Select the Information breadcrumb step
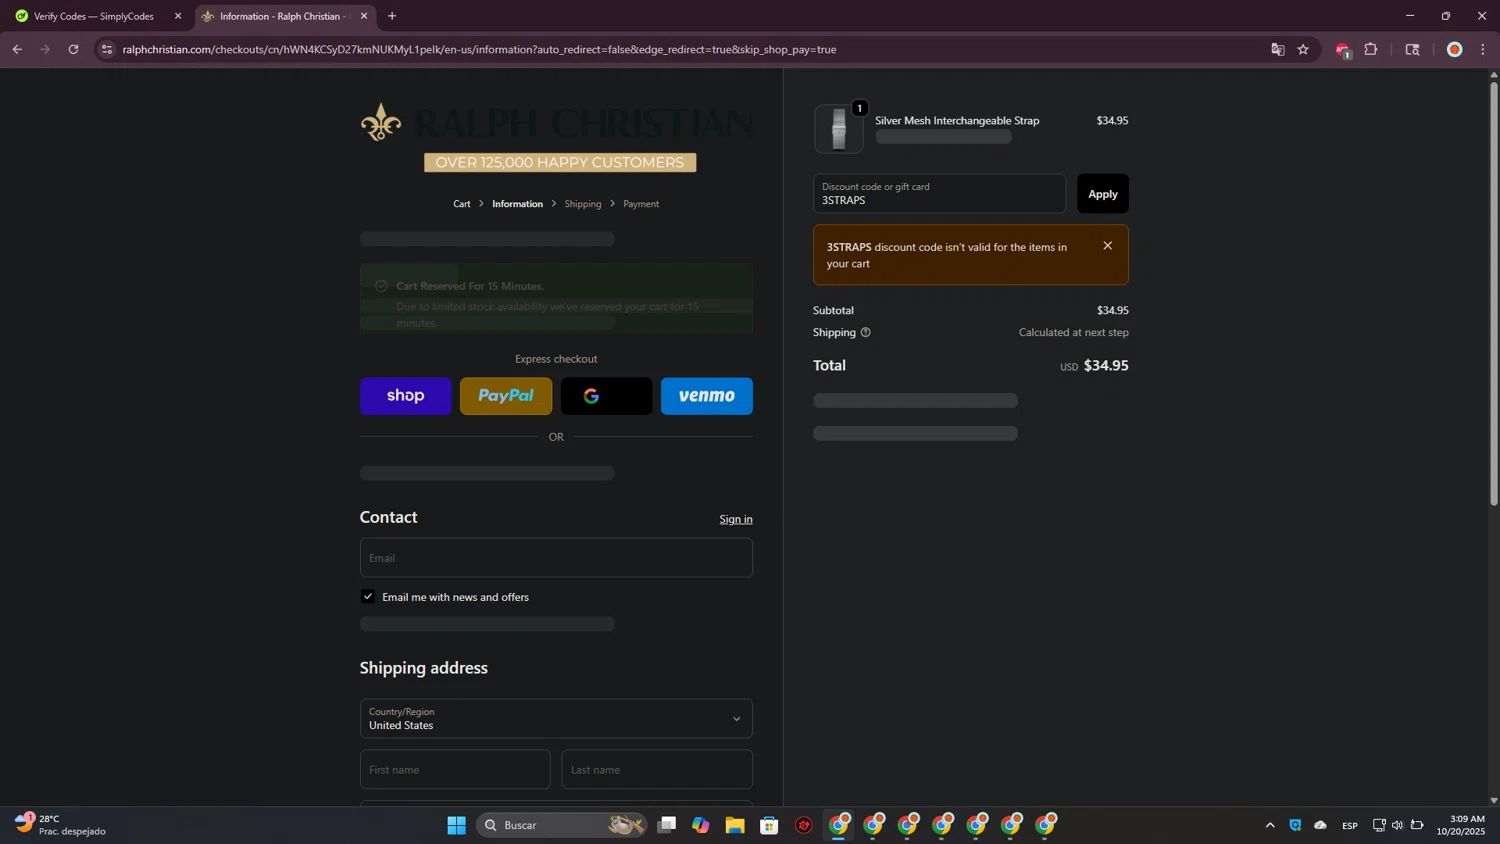Image resolution: width=1500 pixels, height=844 pixels. coord(517,204)
